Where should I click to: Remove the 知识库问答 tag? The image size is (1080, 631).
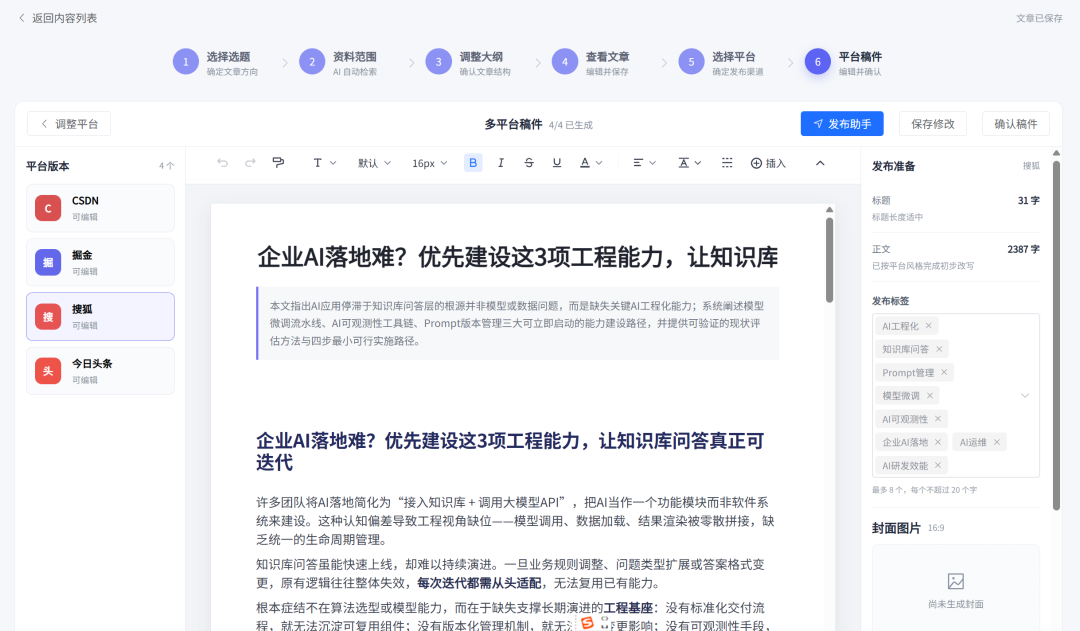[x=939, y=349]
